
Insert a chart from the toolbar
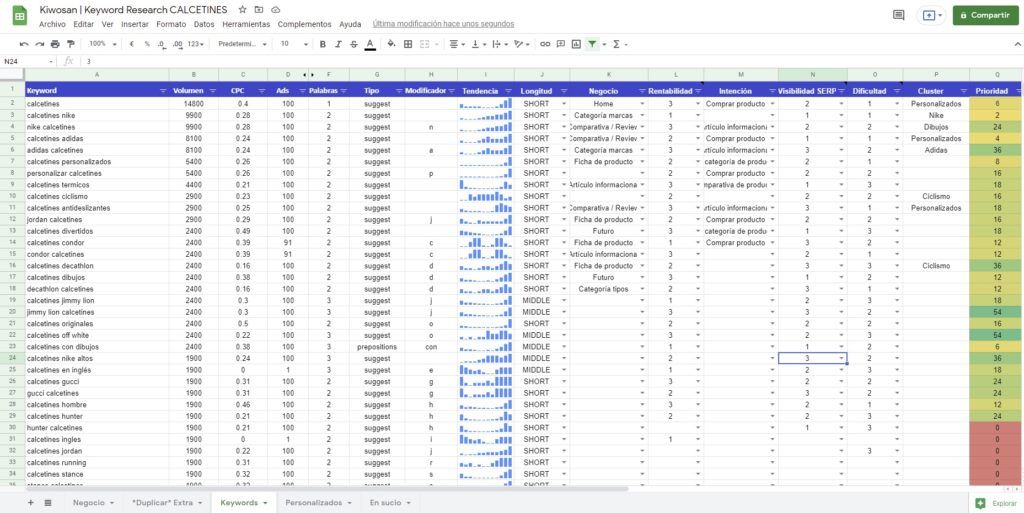576,44
